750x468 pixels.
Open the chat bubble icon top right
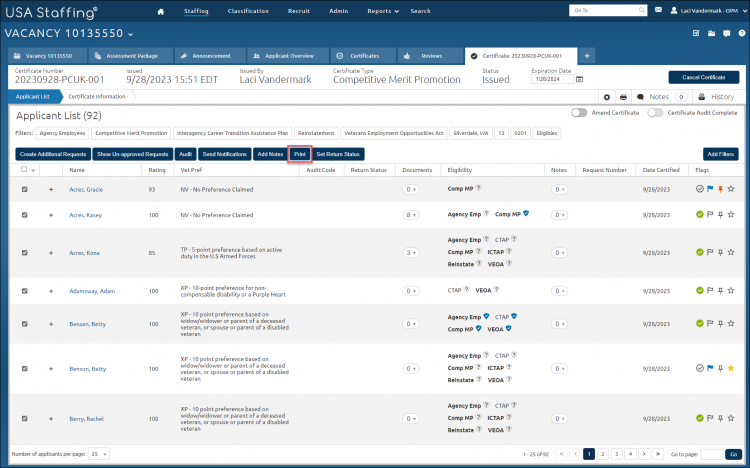coord(727,33)
